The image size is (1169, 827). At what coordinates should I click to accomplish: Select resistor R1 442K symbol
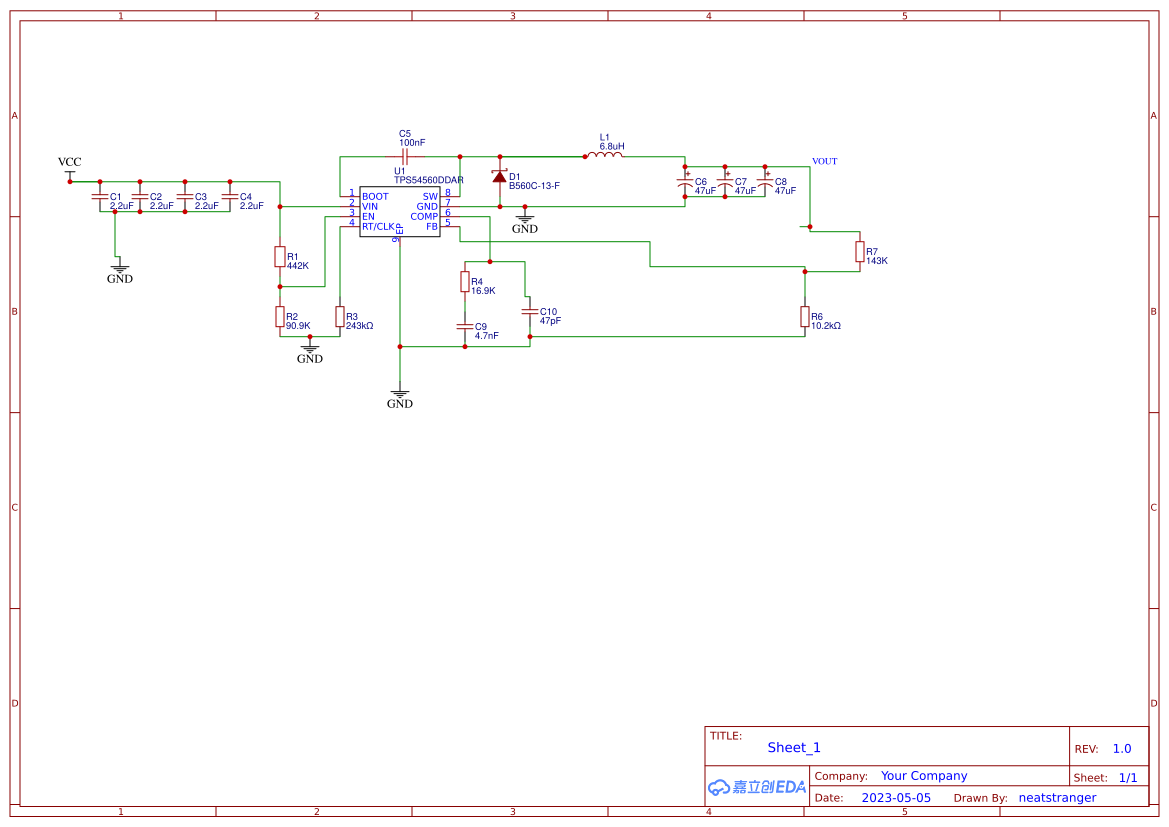280,257
